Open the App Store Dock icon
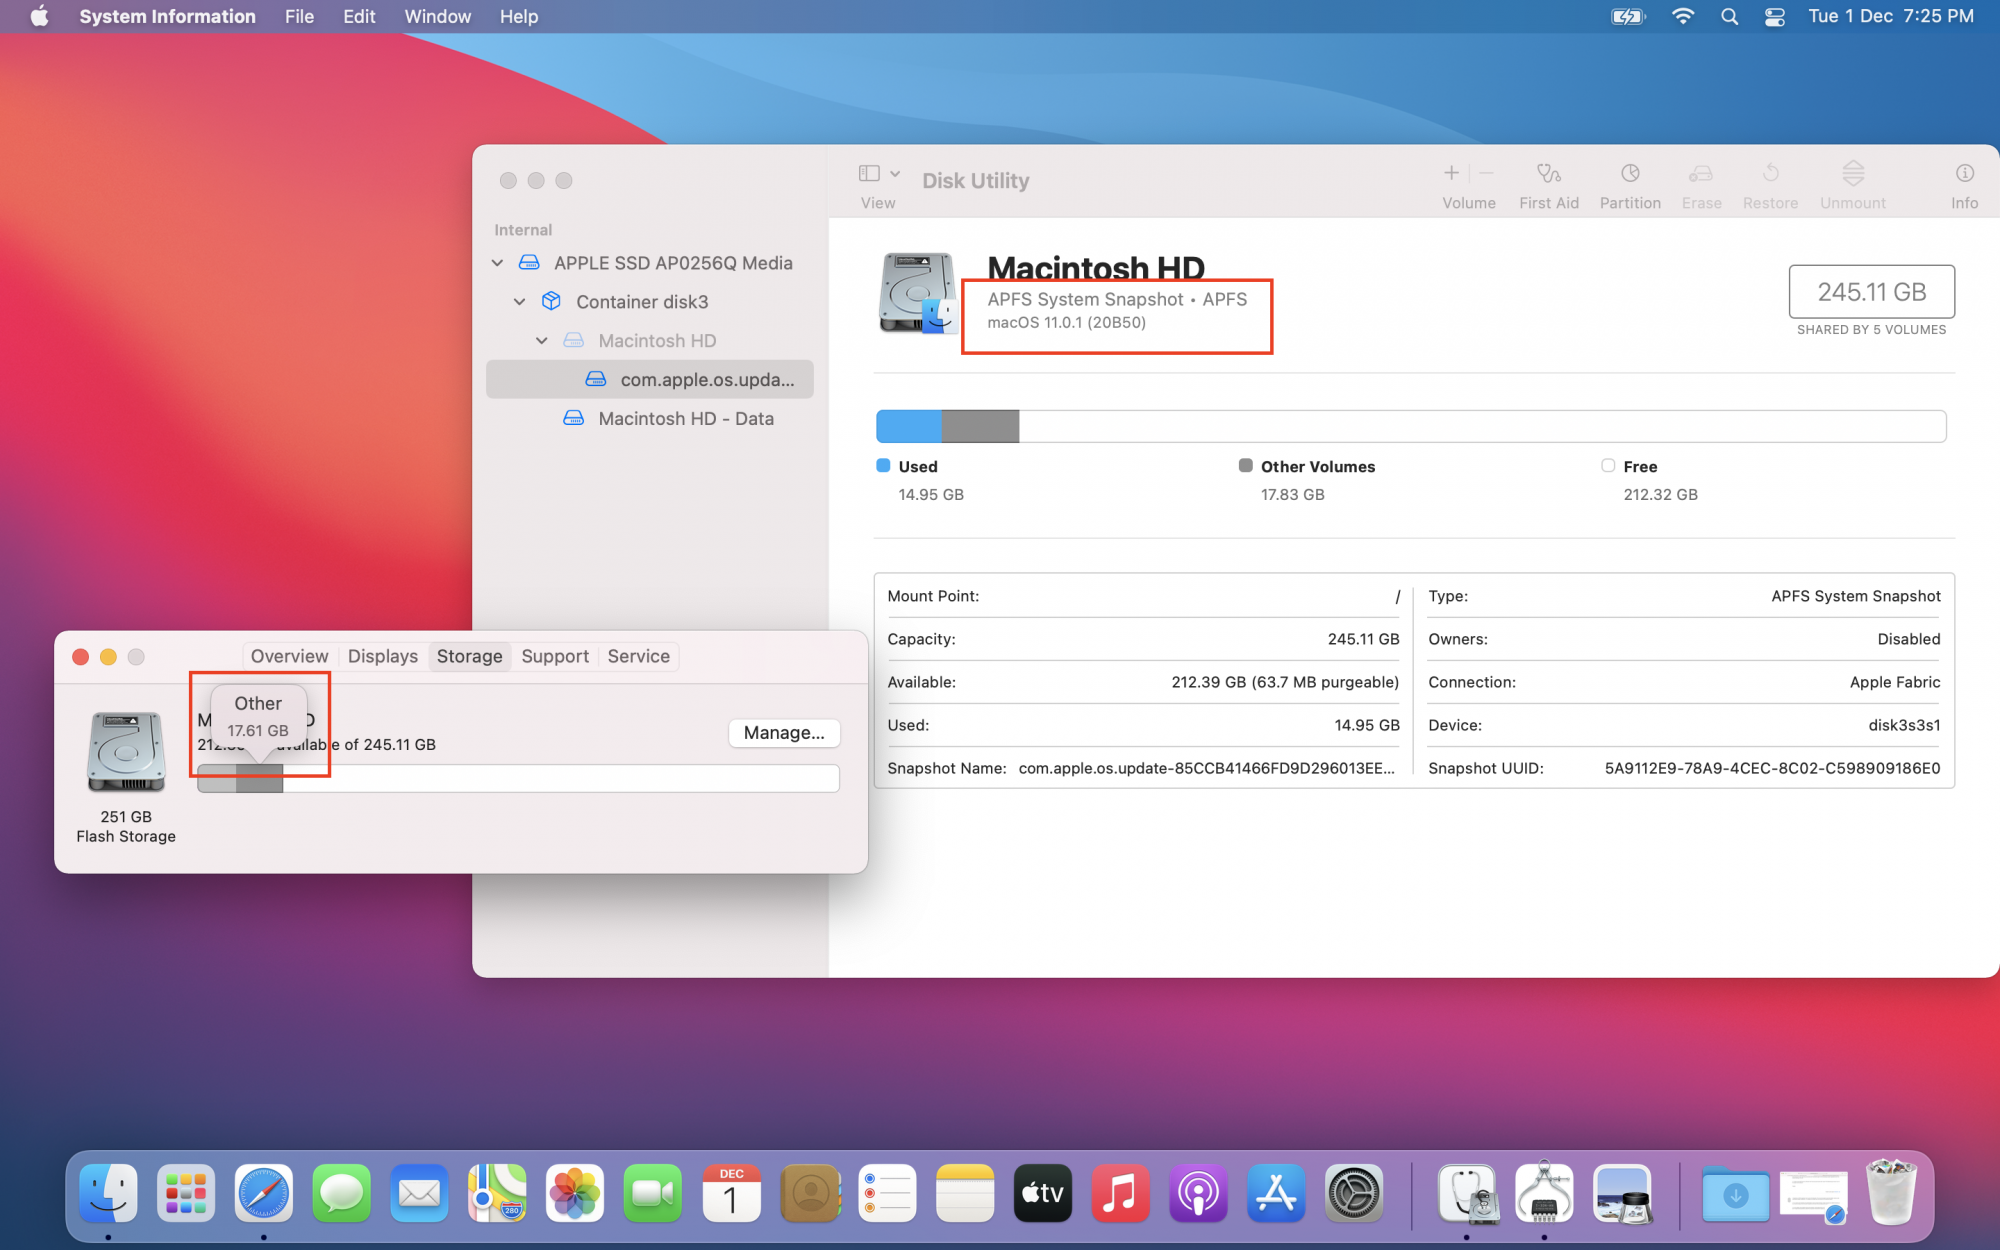The image size is (2000, 1250). (1276, 1193)
